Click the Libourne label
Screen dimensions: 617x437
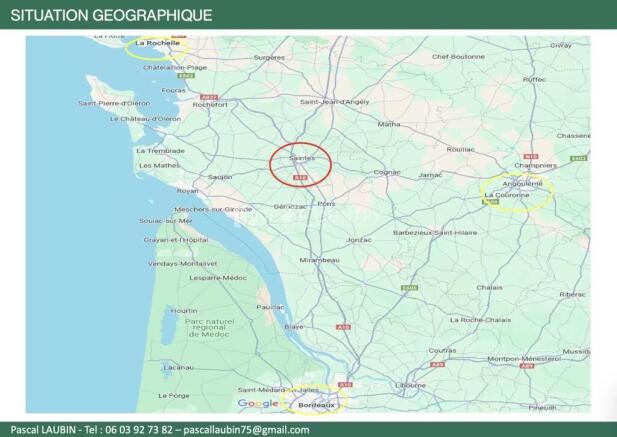click(410, 385)
